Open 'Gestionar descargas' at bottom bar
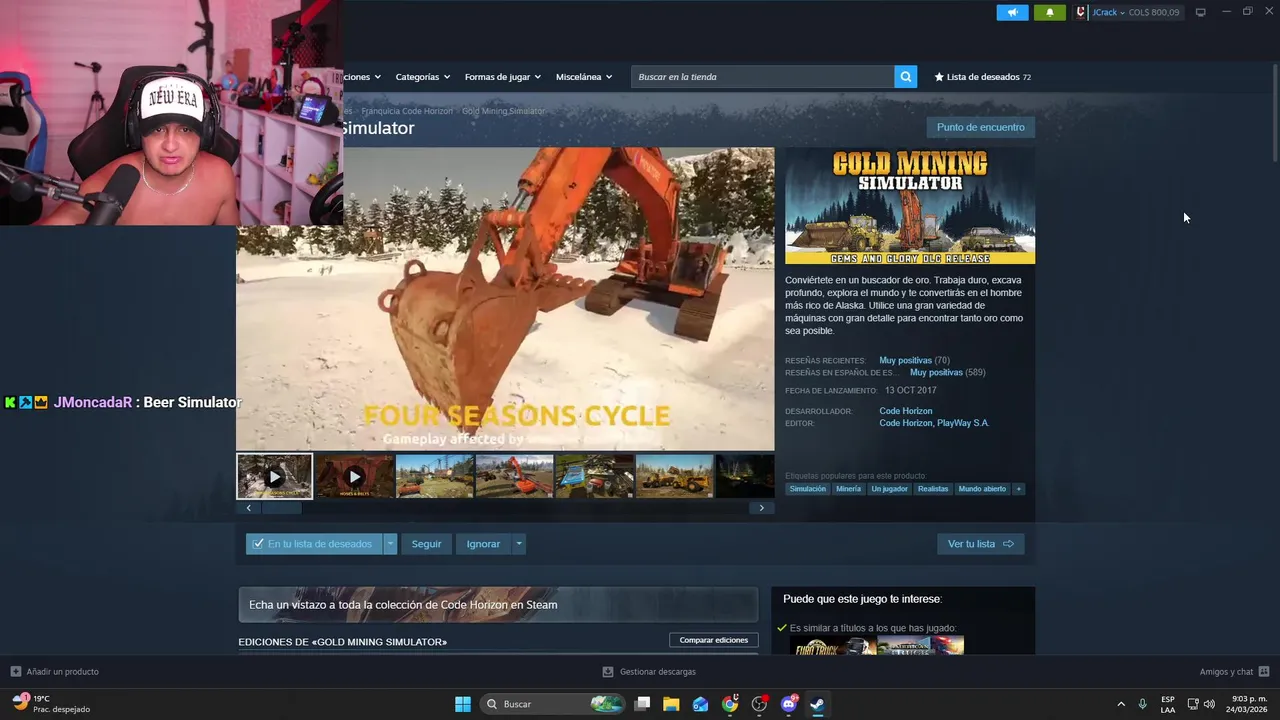1280x720 pixels. pos(648,672)
